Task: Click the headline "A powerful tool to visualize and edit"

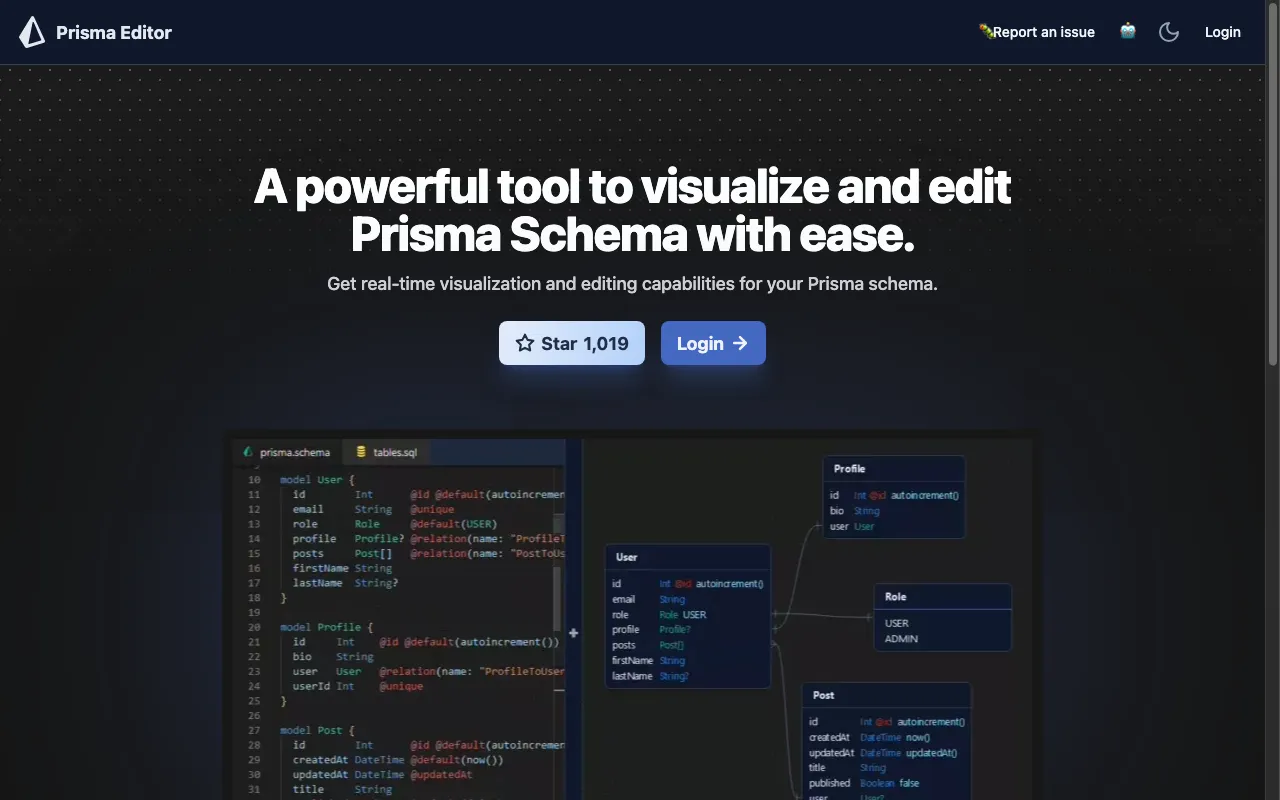Action: coord(632,187)
